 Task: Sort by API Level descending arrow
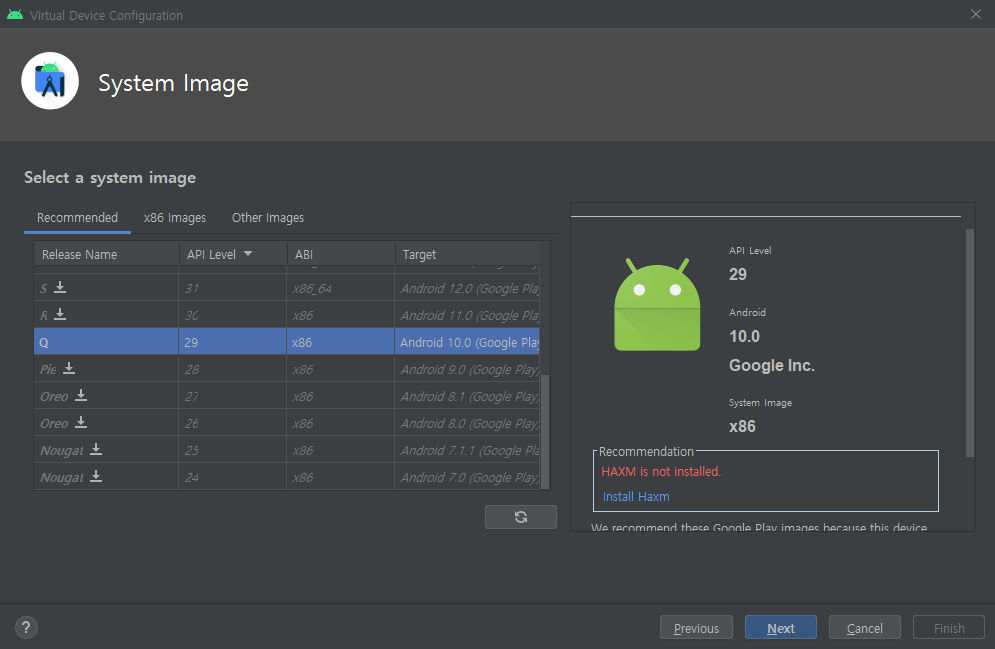(248, 254)
